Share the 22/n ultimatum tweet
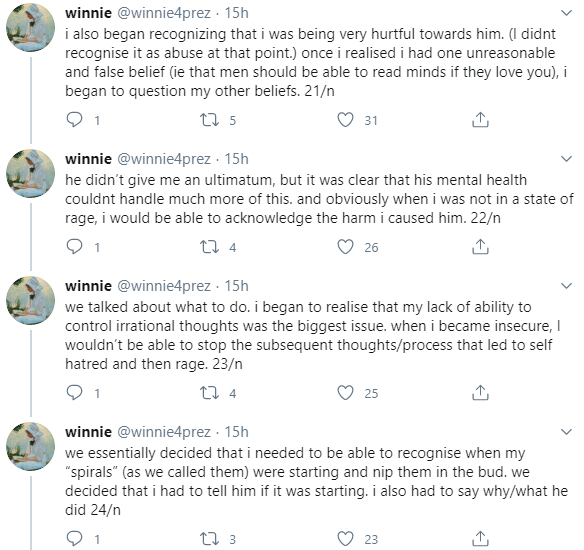584x550 pixels. (480, 247)
